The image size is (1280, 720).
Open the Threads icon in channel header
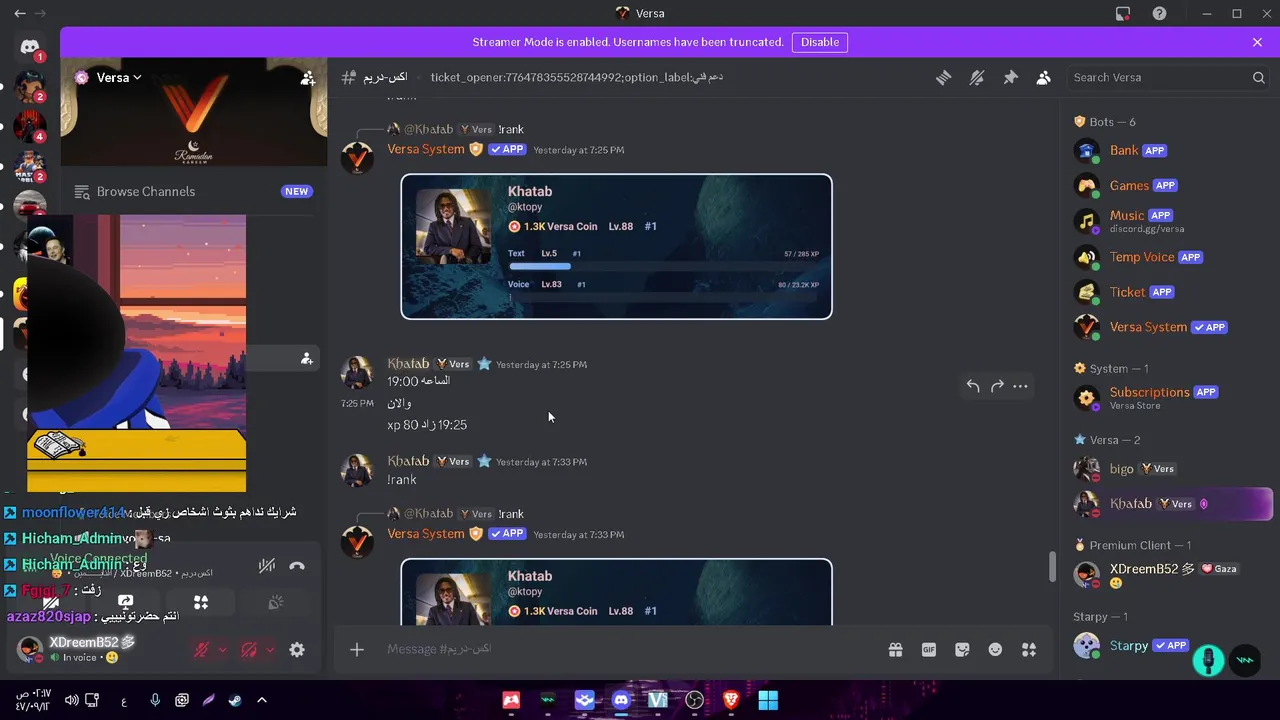[943, 77]
